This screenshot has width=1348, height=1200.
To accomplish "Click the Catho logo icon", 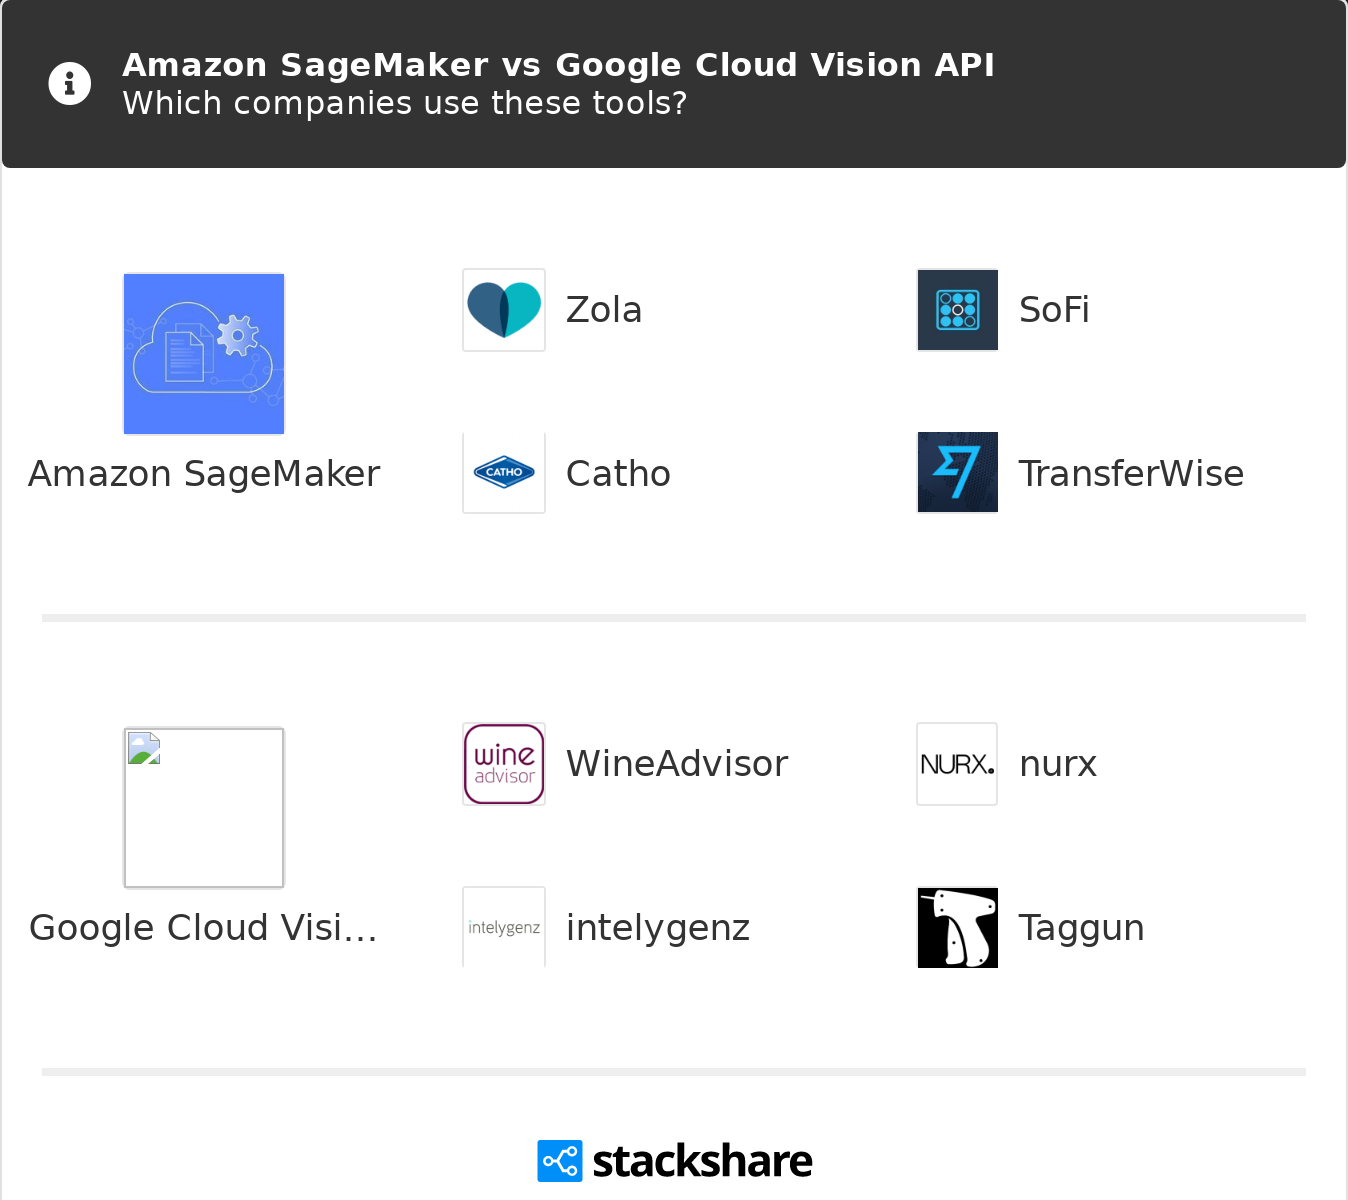I will click(x=504, y=473).
